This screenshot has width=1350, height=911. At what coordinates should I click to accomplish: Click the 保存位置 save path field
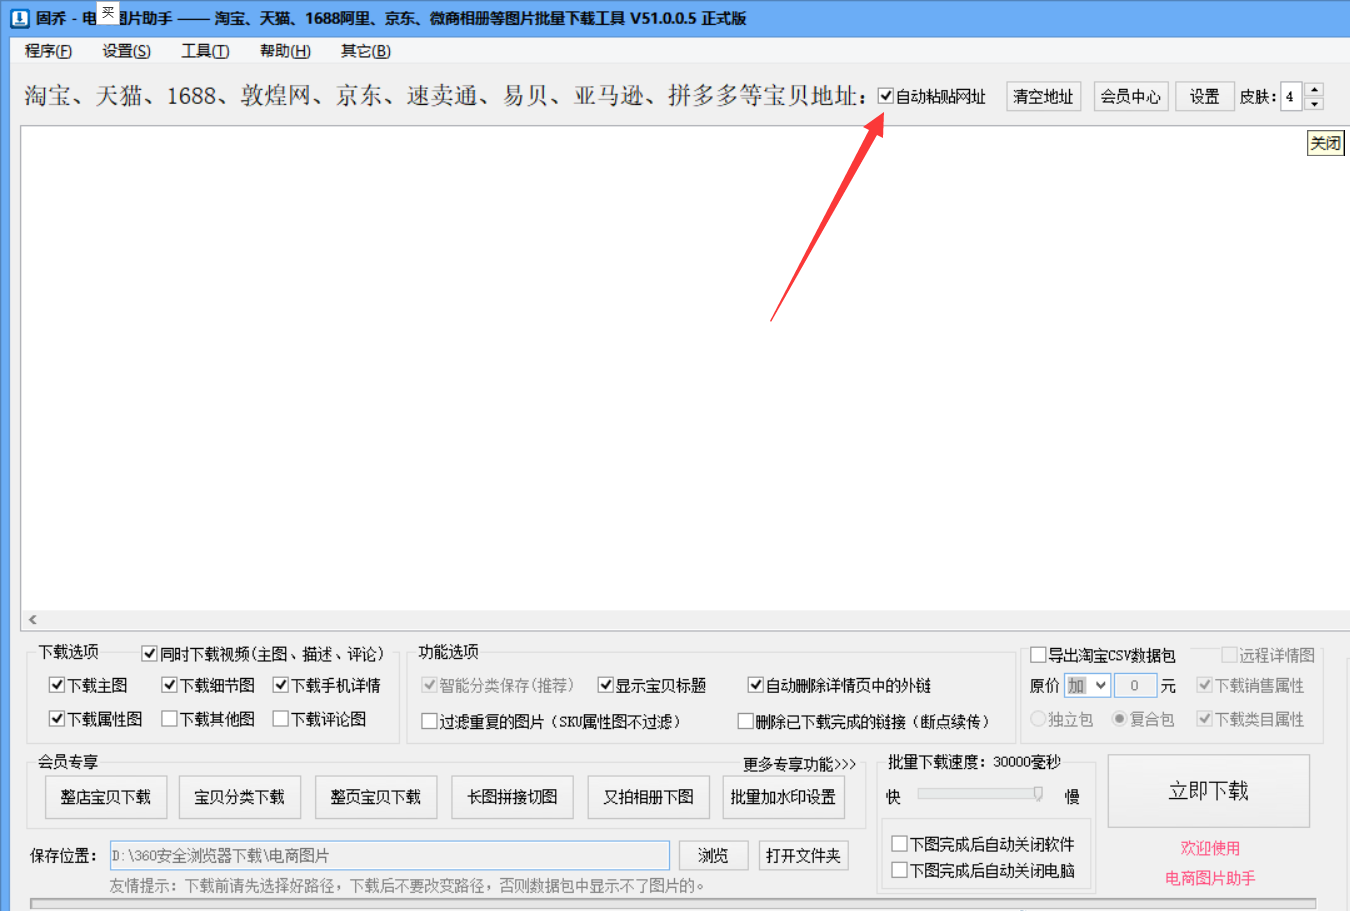[390, 855]
